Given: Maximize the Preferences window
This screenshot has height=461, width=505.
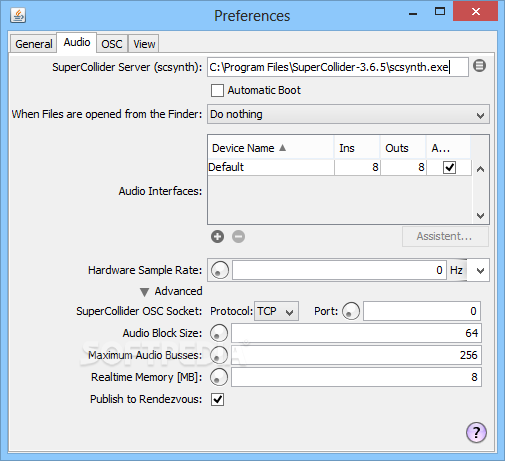Looking at the screenshot, I should (x=440, y=12).
